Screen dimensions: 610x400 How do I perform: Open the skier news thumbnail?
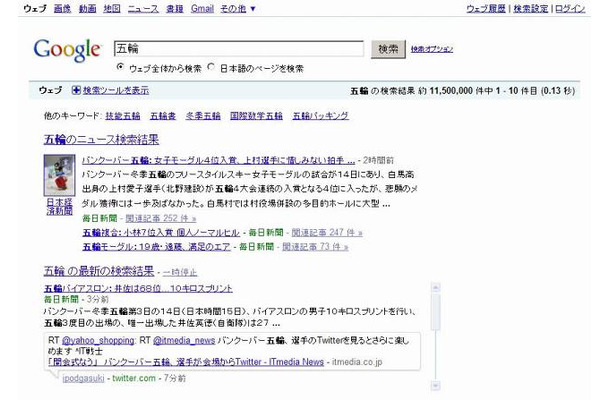tap(60, 175)
